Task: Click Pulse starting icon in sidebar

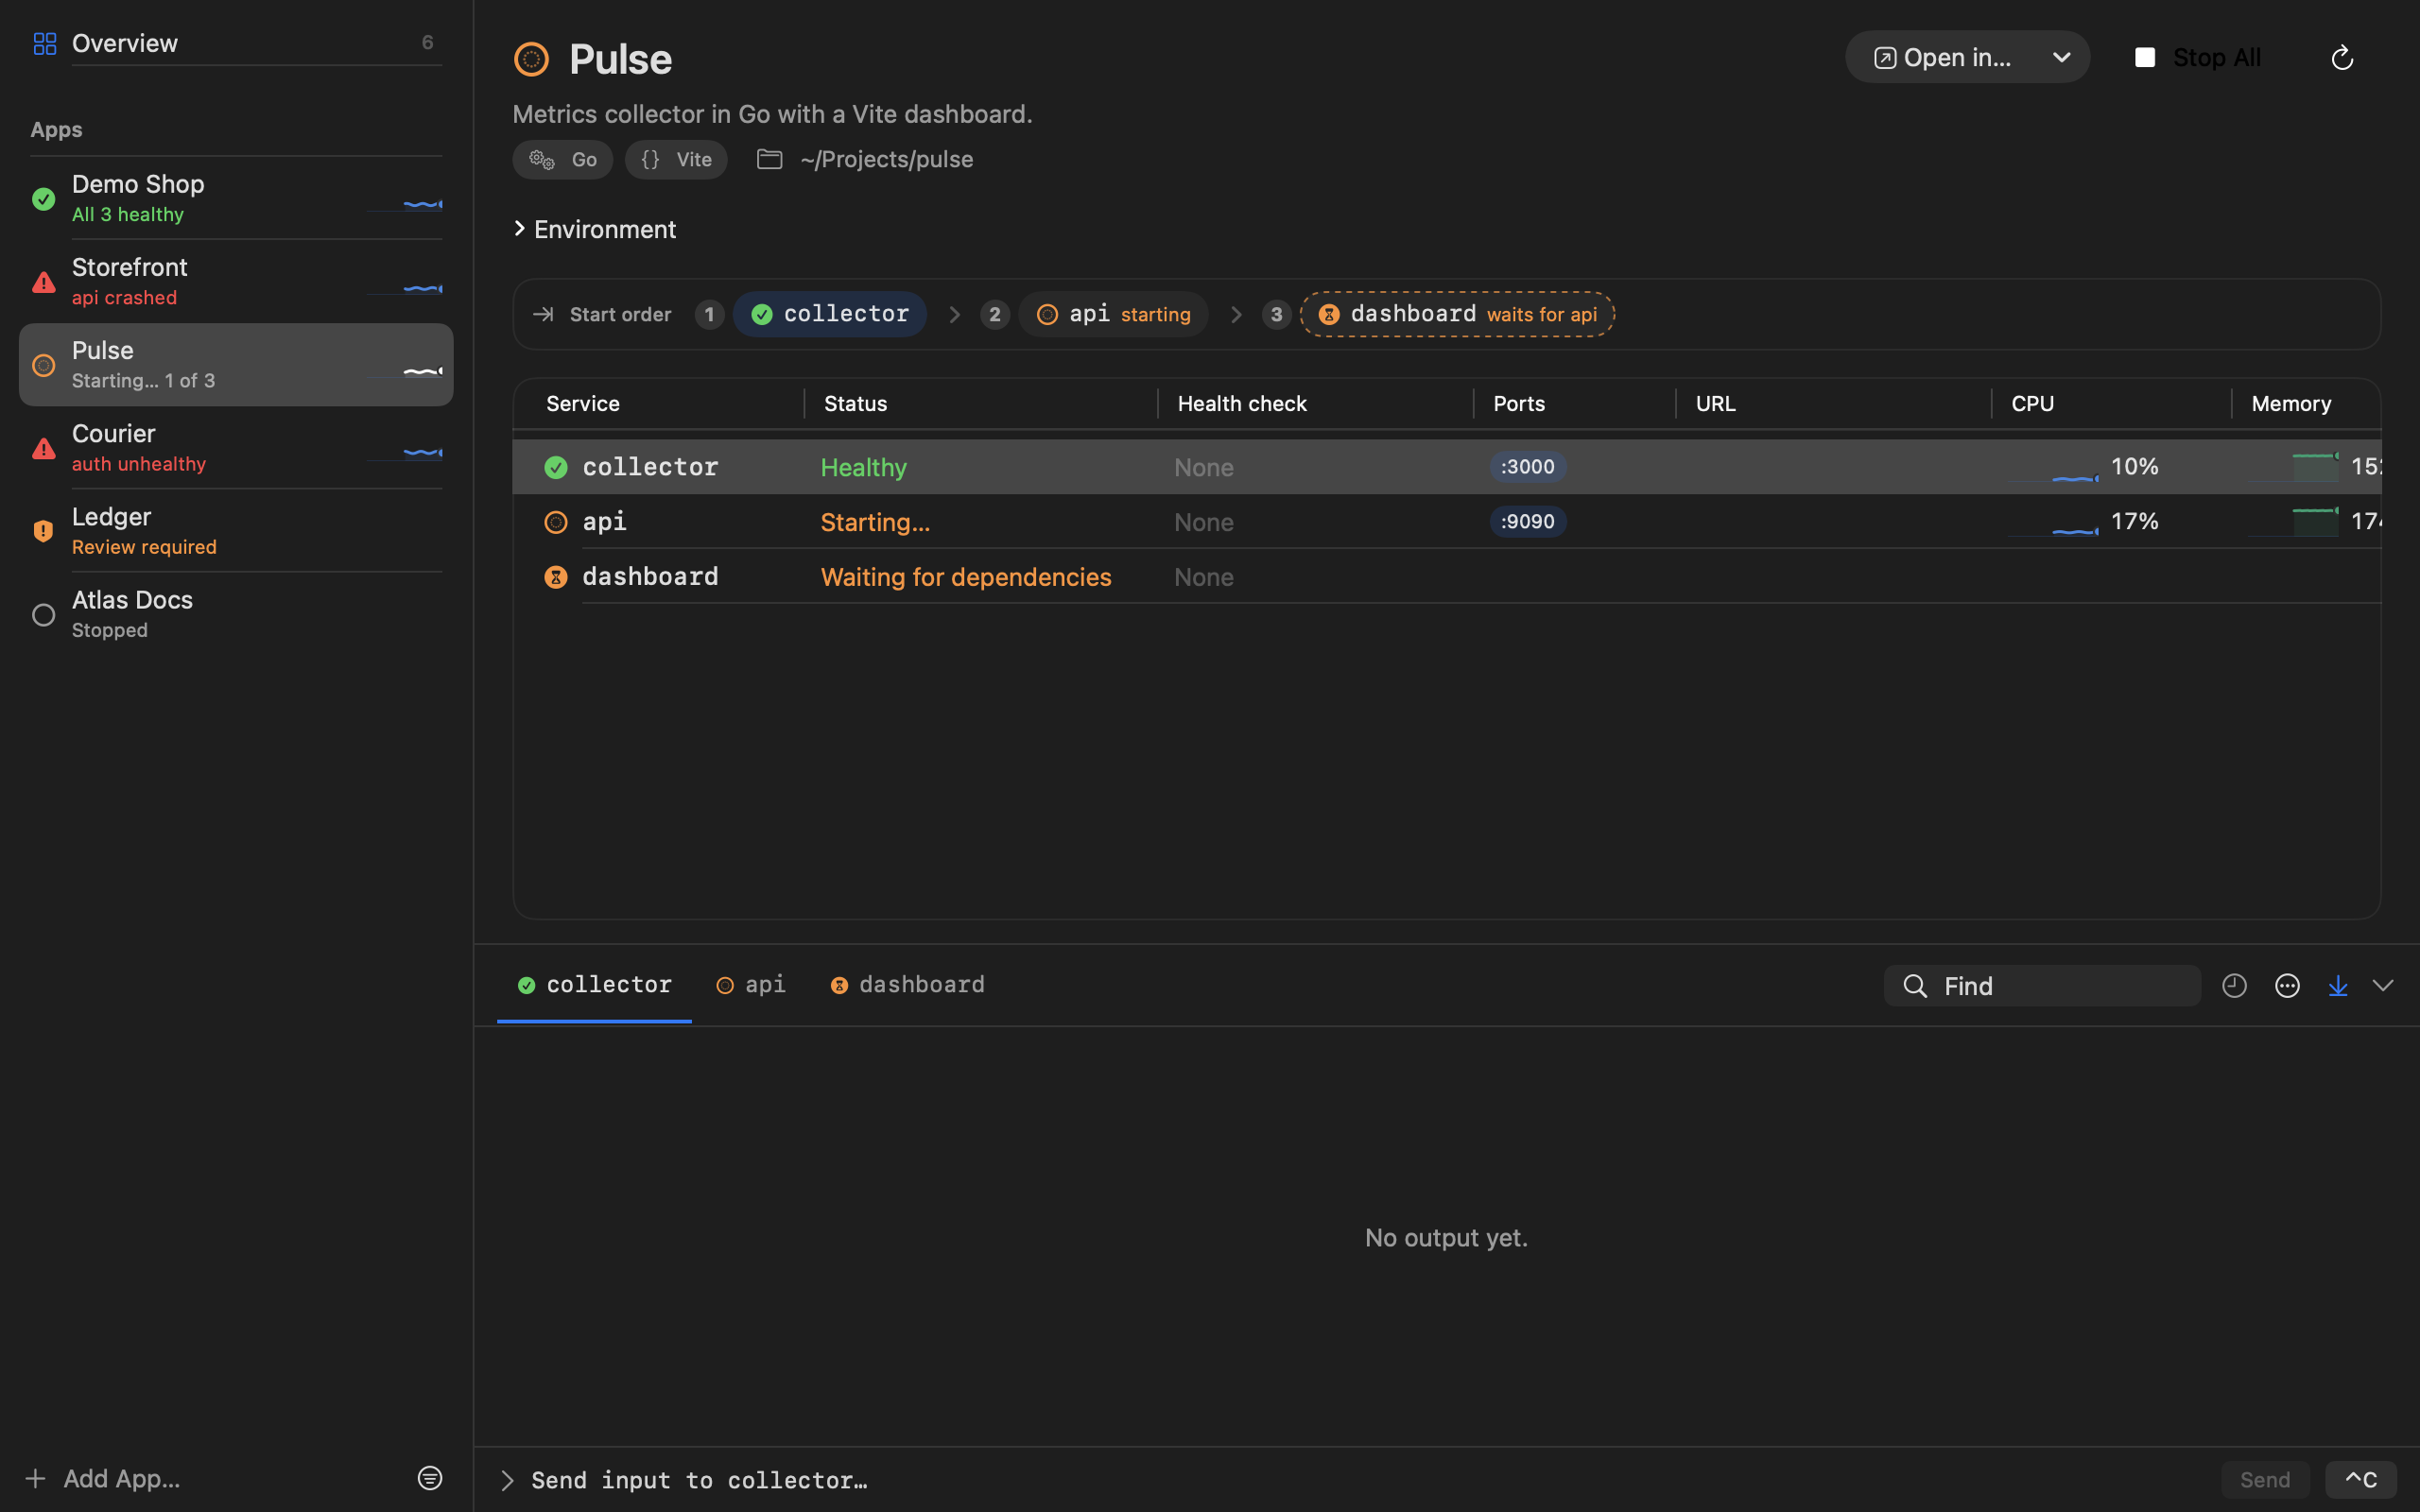Action: pyautogui.click(x=43, y=365)
